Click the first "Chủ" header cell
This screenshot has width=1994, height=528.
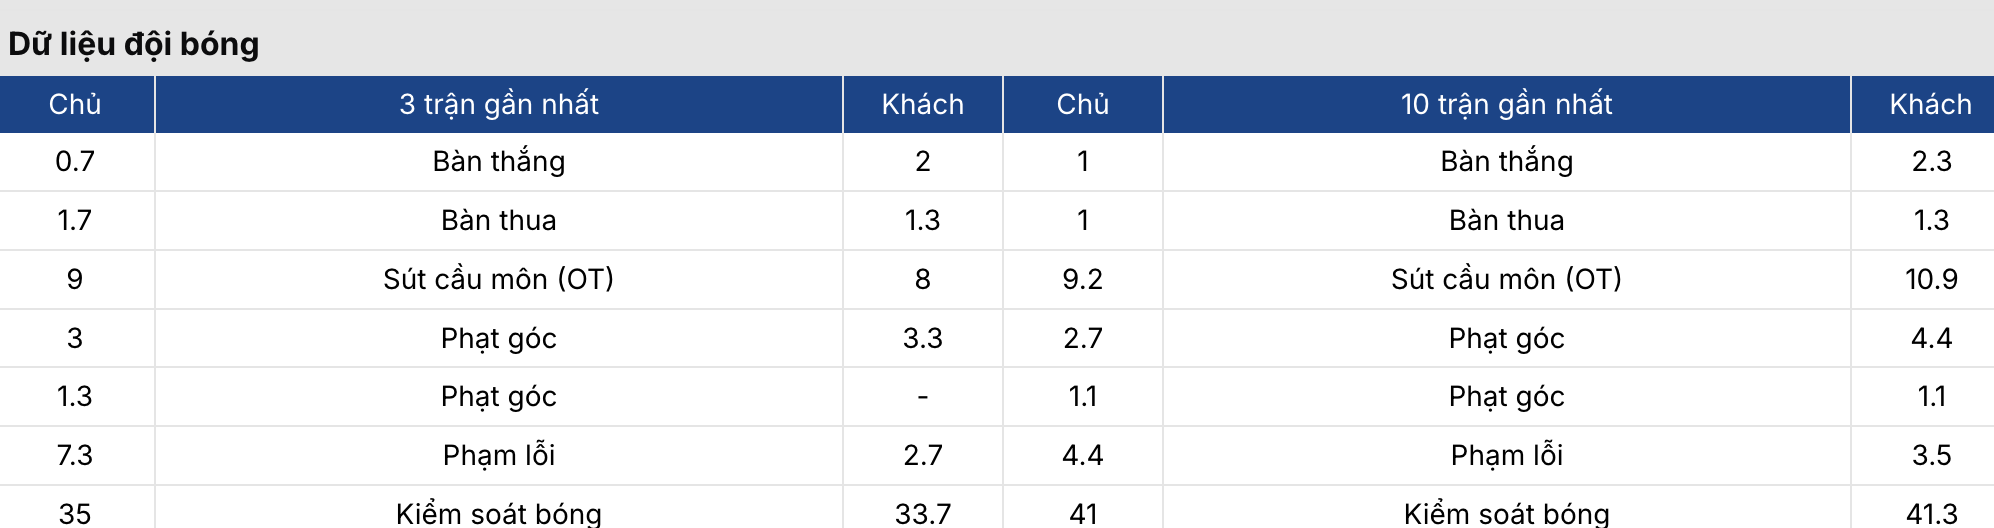[76, 104]
